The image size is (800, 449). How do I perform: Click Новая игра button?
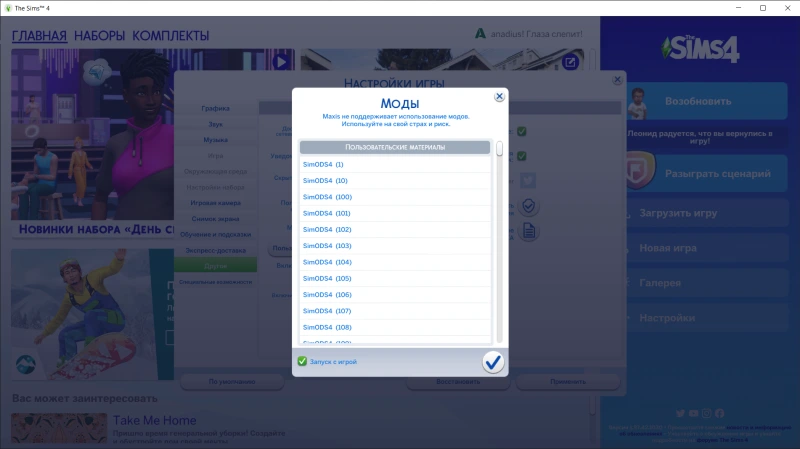coord(707,248)
